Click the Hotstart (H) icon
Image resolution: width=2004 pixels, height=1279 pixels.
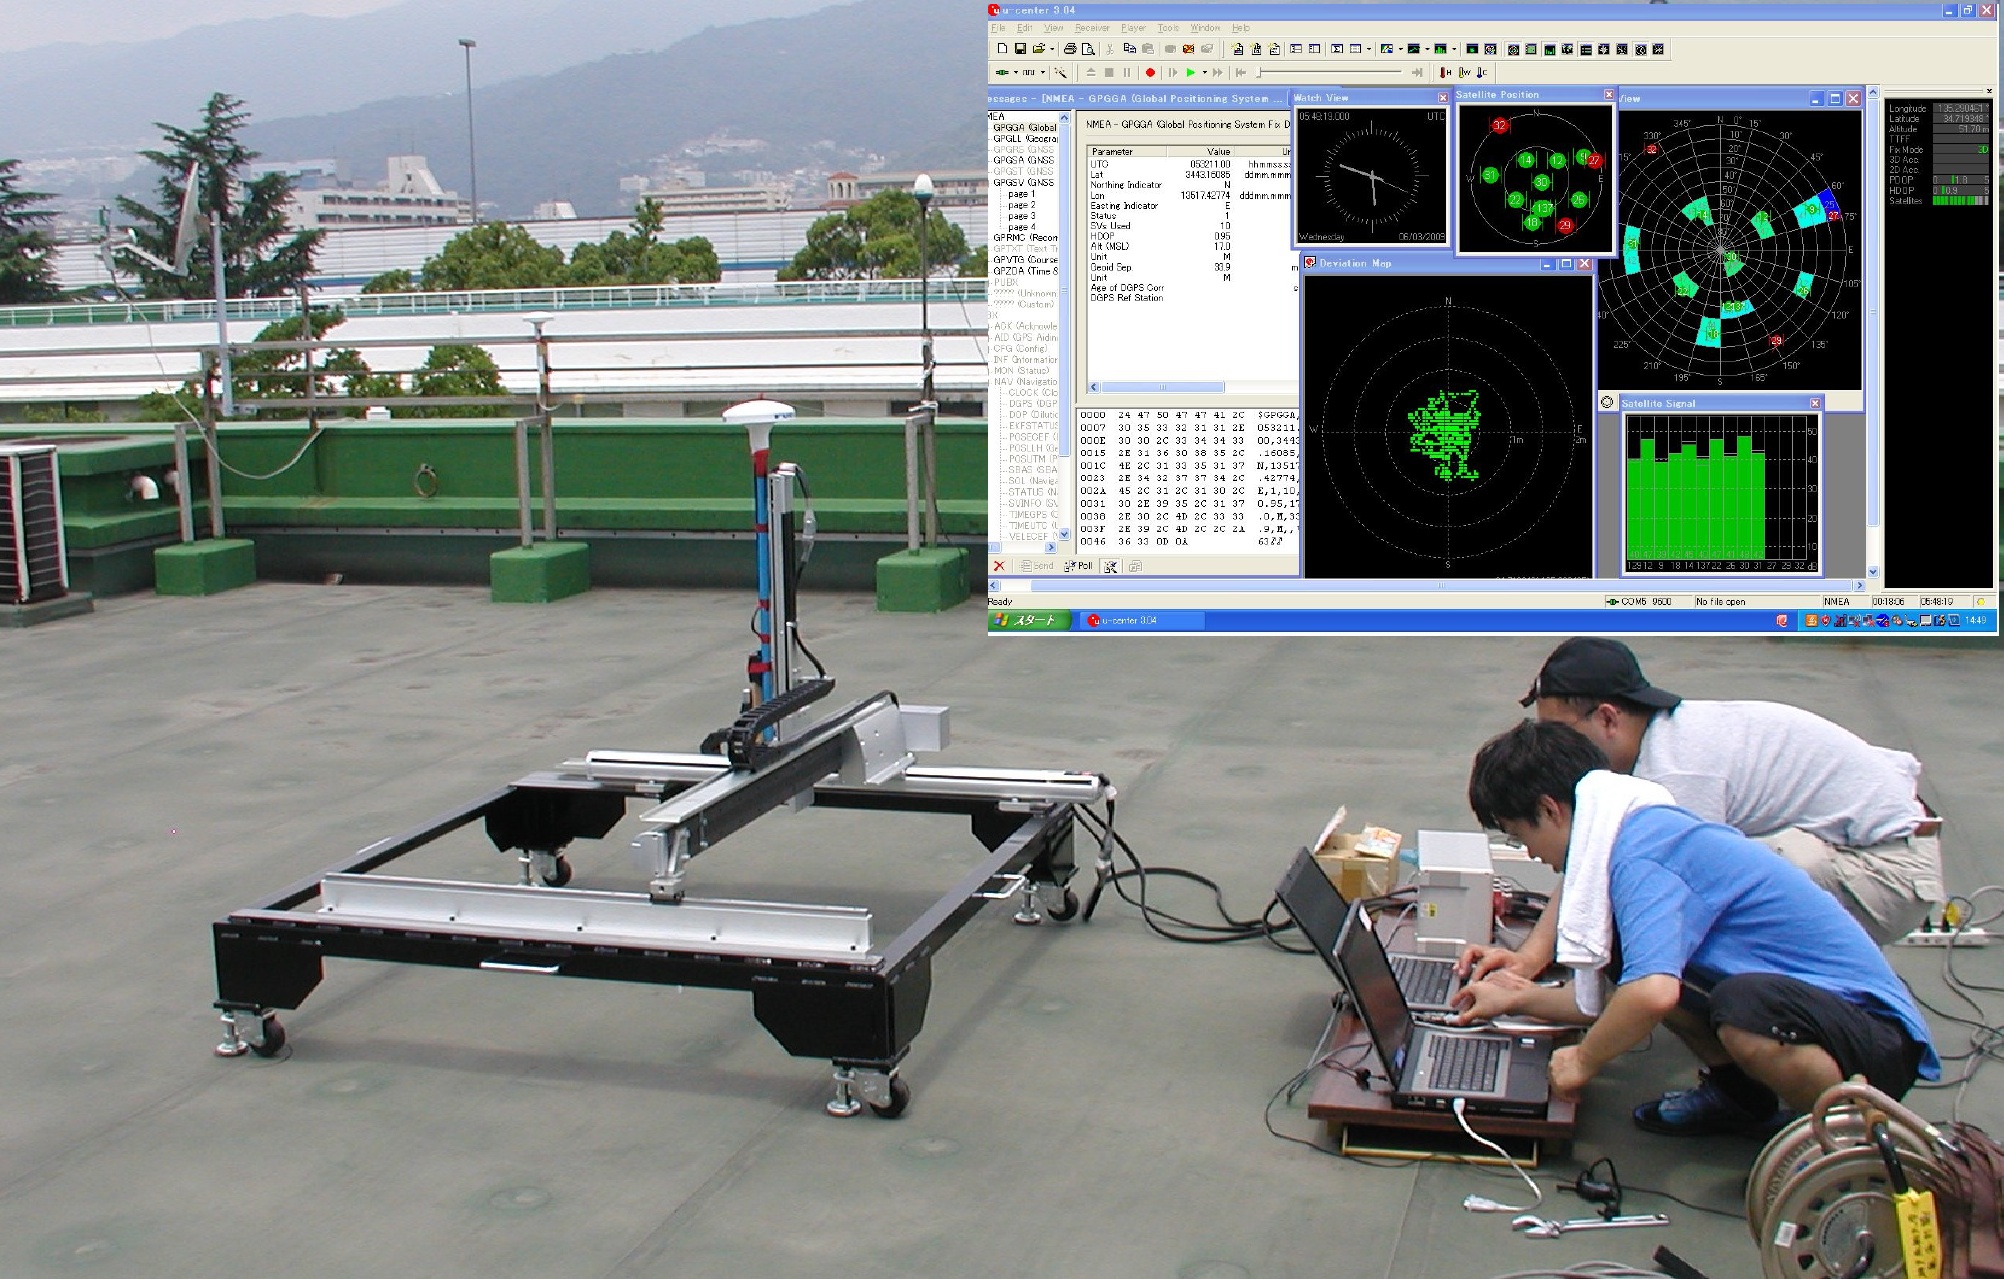tap(1445, 72)
